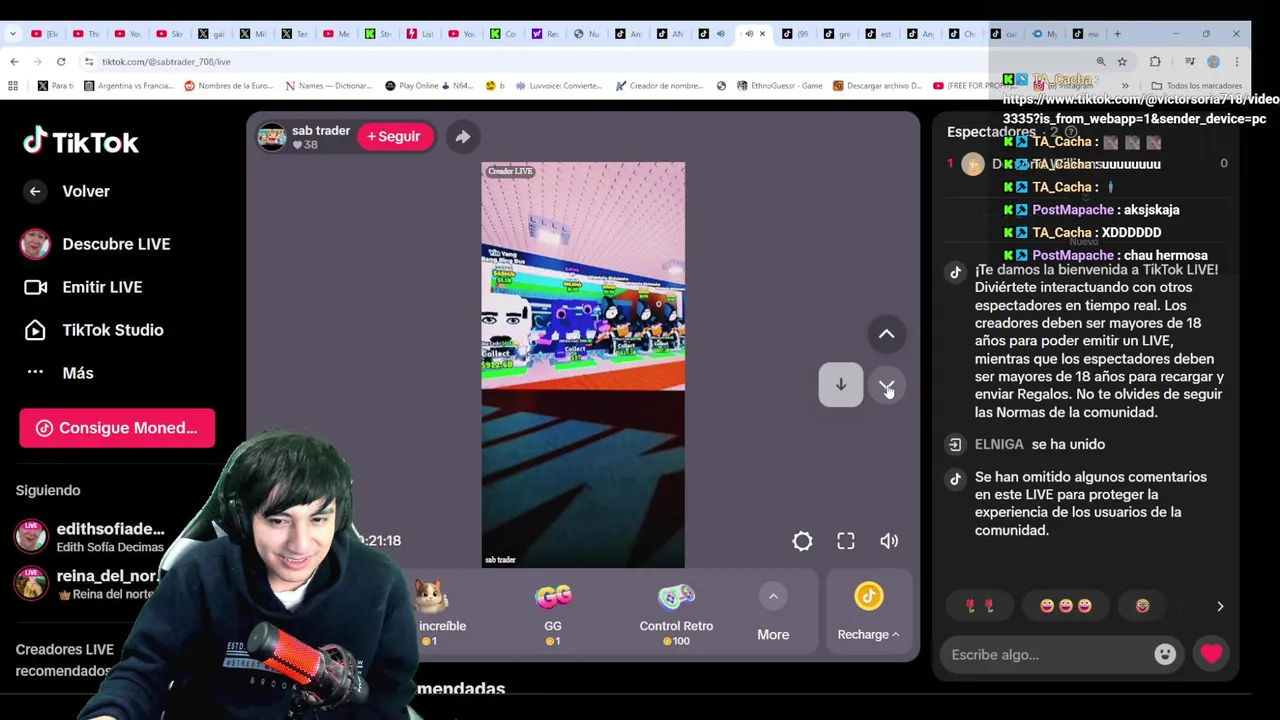Image resolution: width=1280 pixels, height=720 pixels.
Task: Open the Descargar archivo bookmark
Action: coord(877,86)
